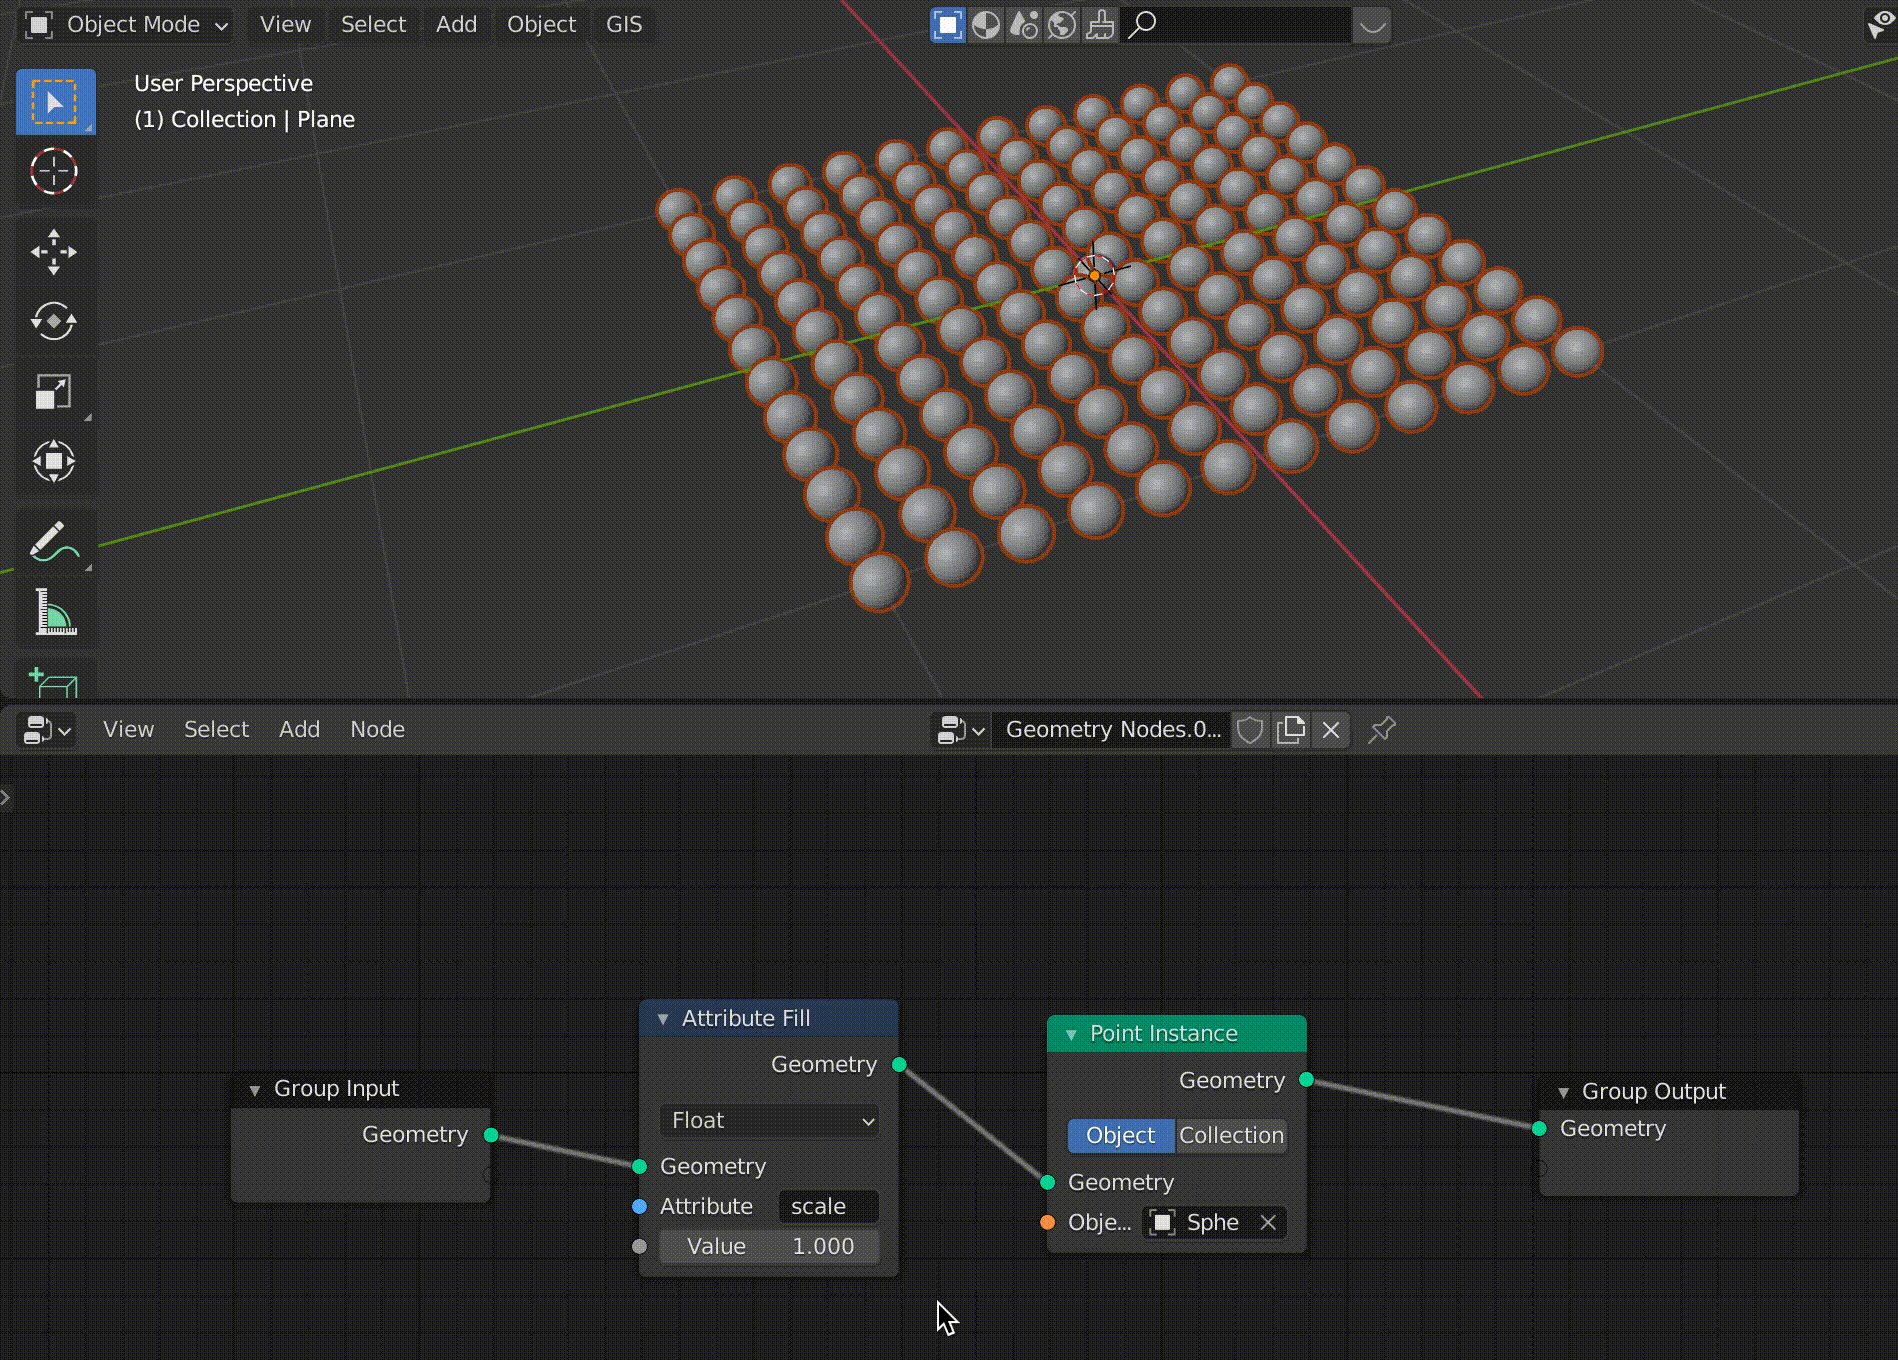Viewport: 1898px width, 1360px height.
Task: Open the viewport Add menu
Action: tap(456, 25)
